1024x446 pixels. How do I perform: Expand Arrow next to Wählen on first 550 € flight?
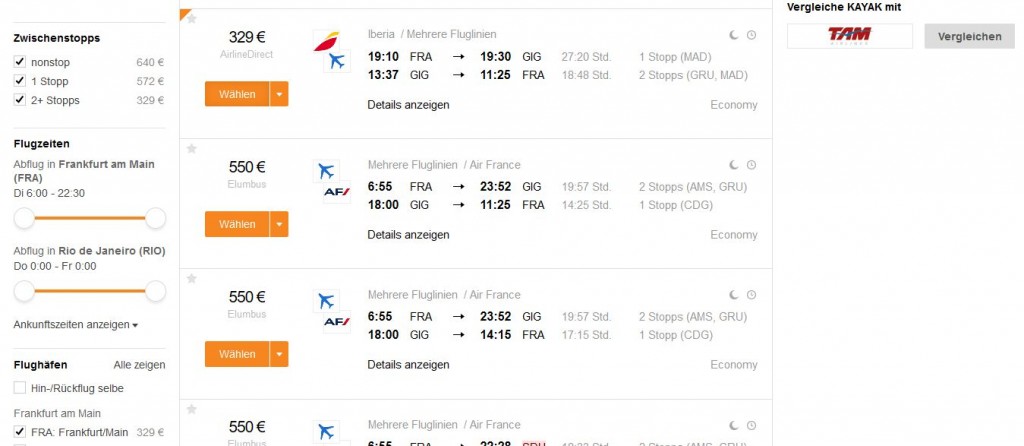pyautogui.click(x=279, y=225)
